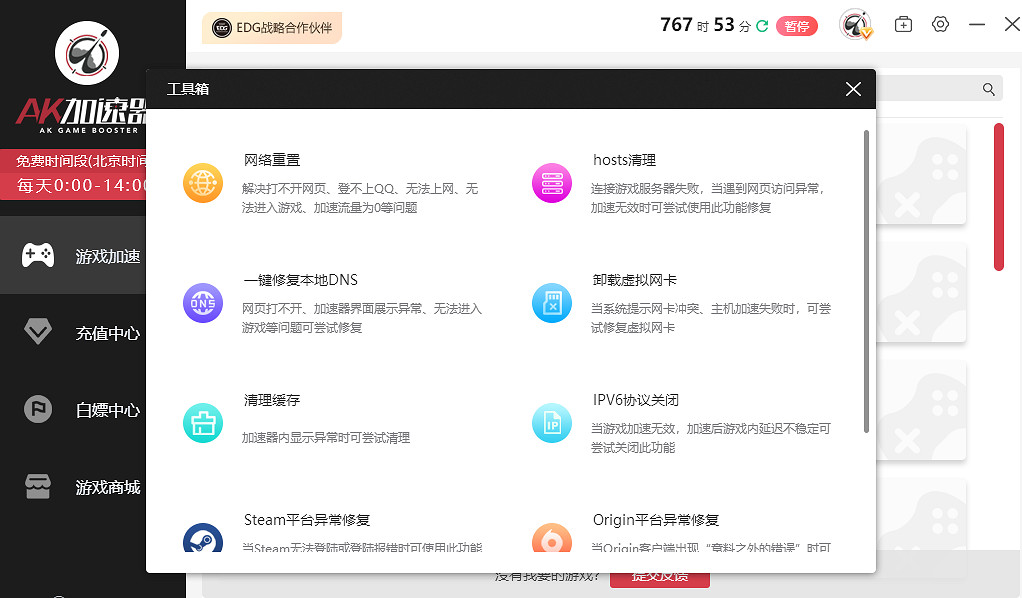Click the green refresh icon beside remaining time

click(761, 24)
